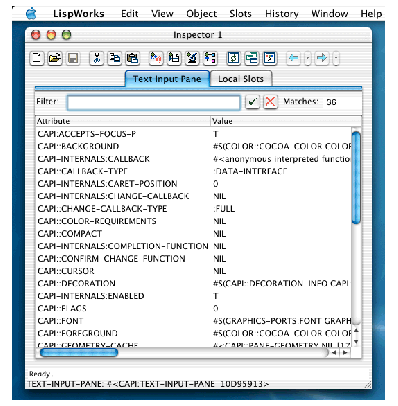The image size is (398, 406).
Task: Open the Edit menu
Action: click(129, 14)
